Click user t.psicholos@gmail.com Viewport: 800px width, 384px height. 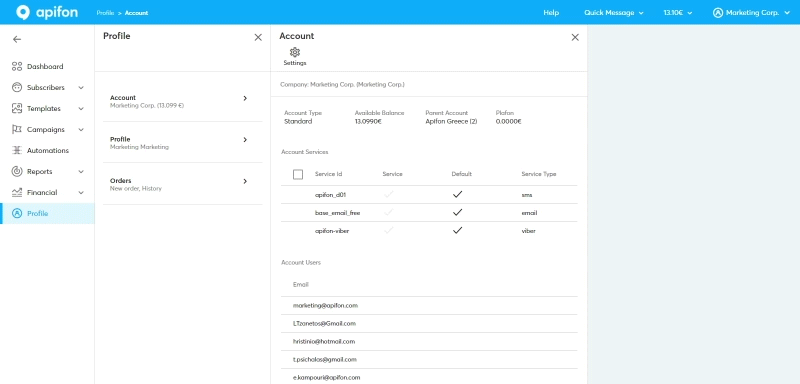[x=324, y=359]
